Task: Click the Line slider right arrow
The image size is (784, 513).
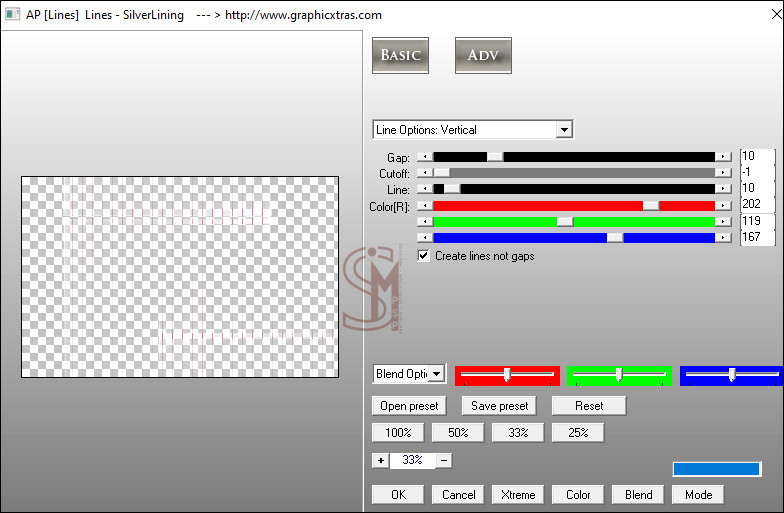Action: tap(723, 188)
